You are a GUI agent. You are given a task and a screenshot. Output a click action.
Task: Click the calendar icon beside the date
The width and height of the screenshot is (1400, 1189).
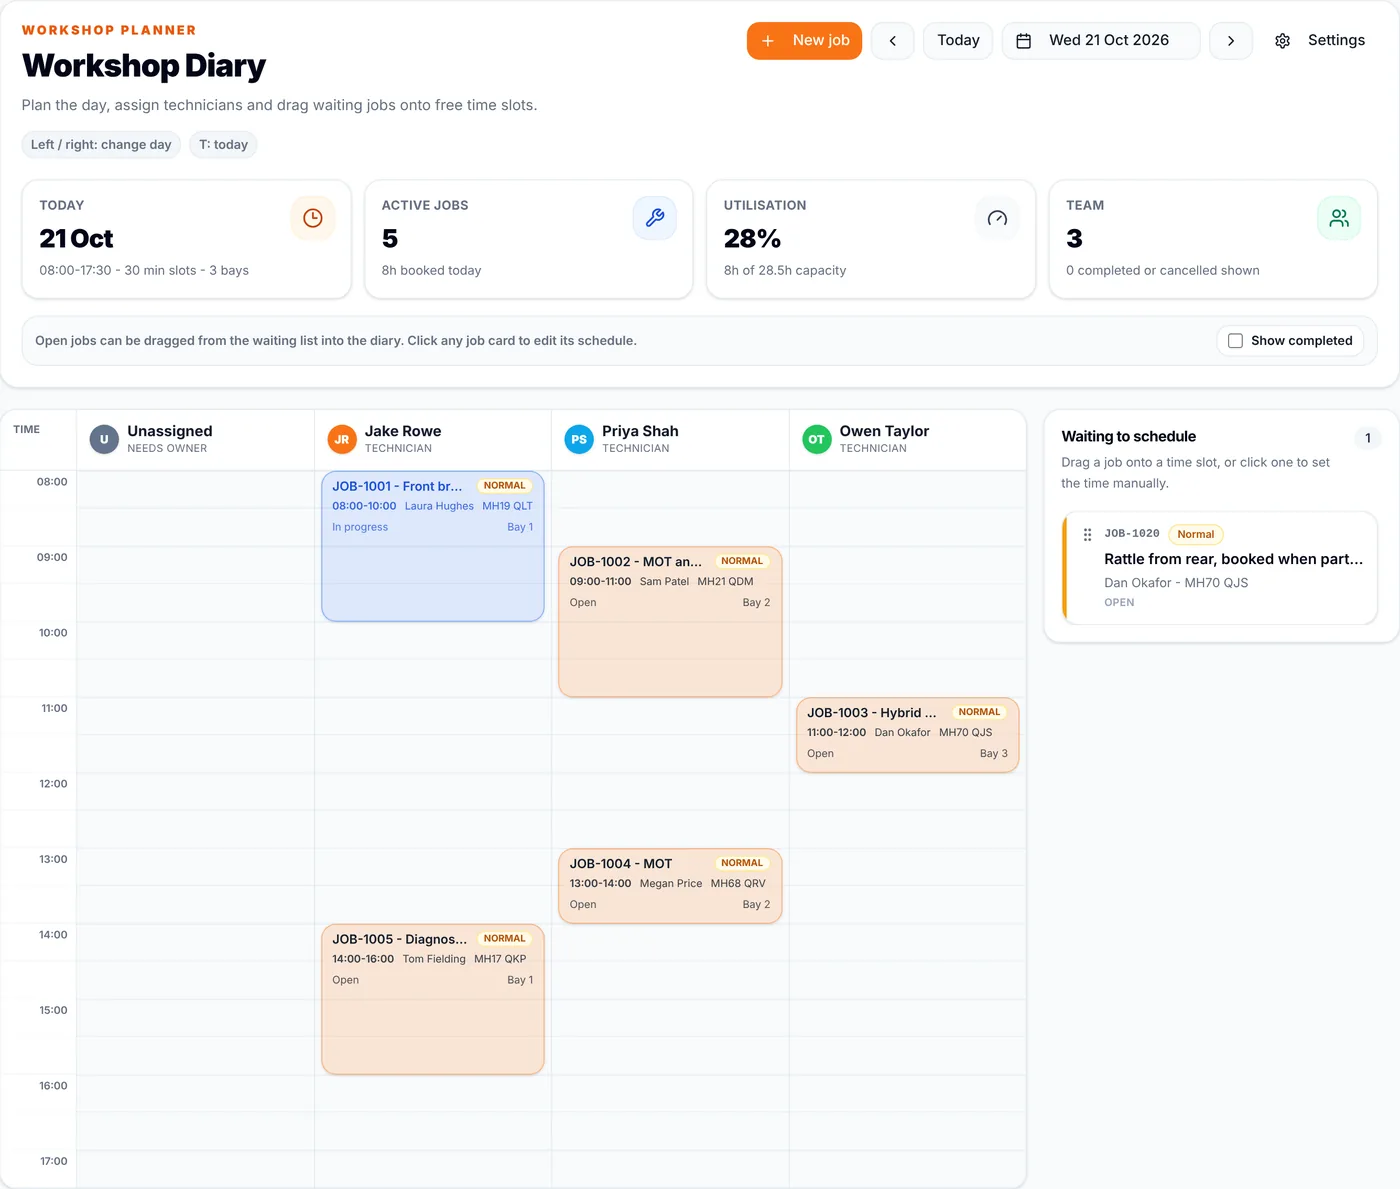coord(1024,41)
